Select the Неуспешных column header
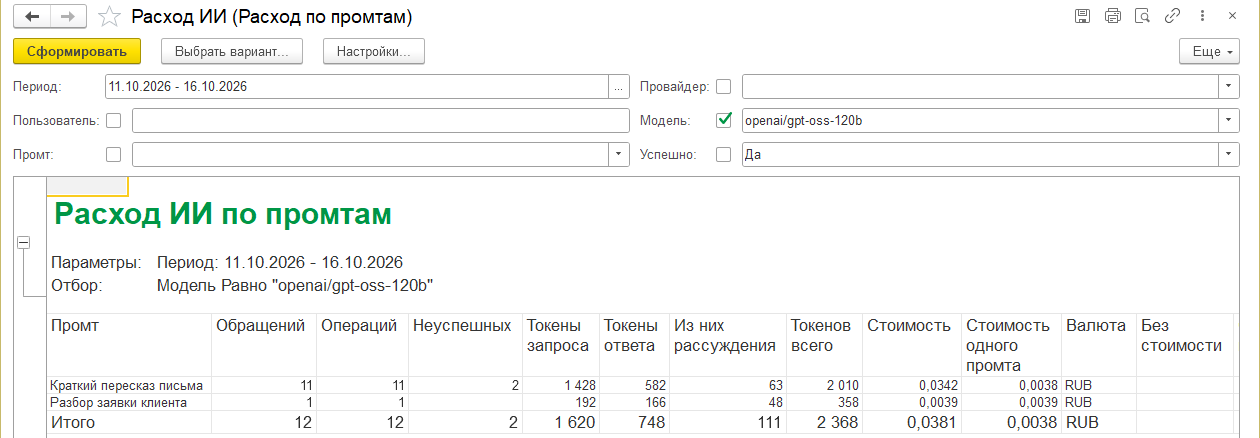The width and height of the screenshot is (1260, 438). click(465, 344)
